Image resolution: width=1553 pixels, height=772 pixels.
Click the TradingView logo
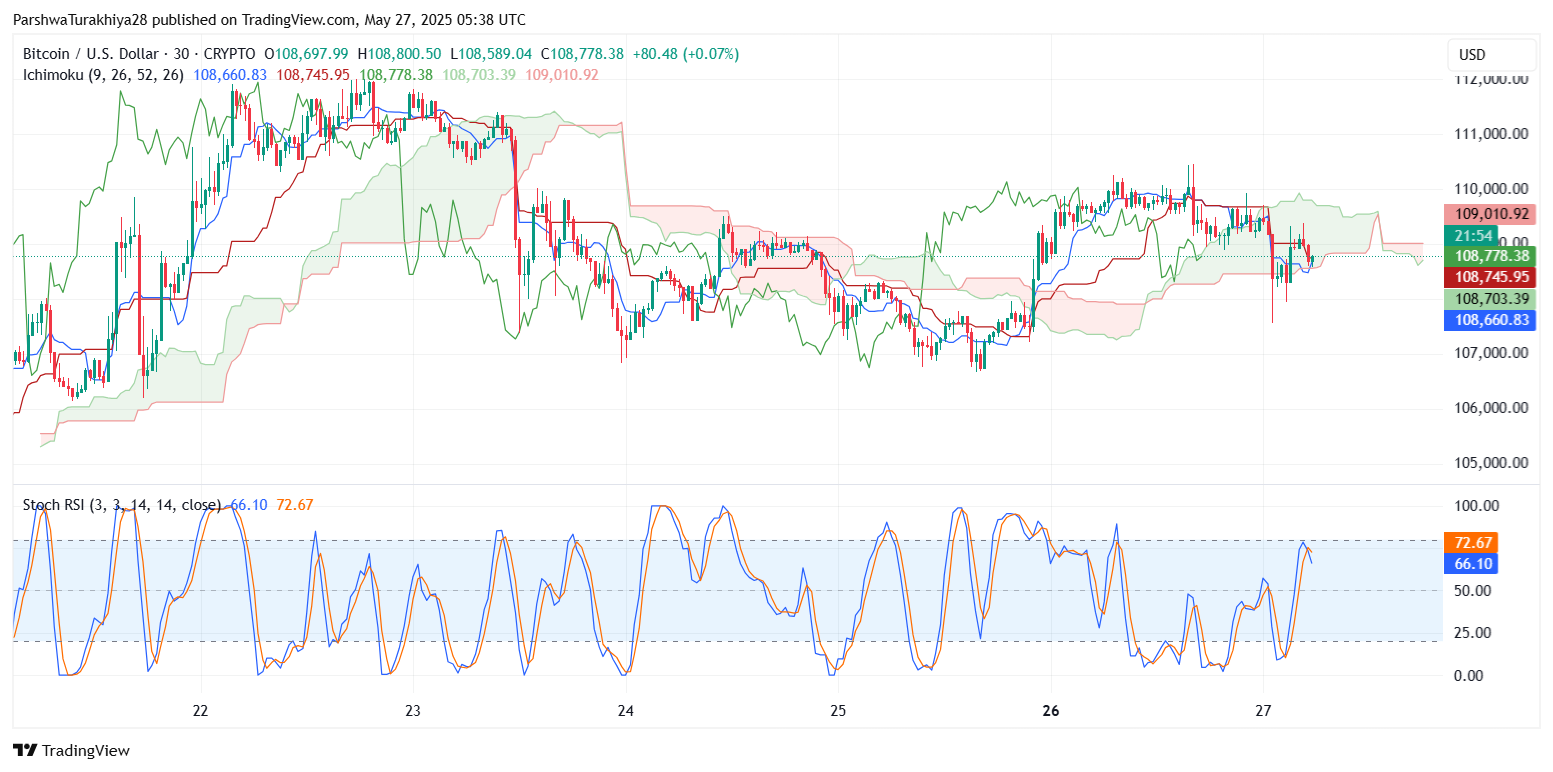click(x=71, y=750)
